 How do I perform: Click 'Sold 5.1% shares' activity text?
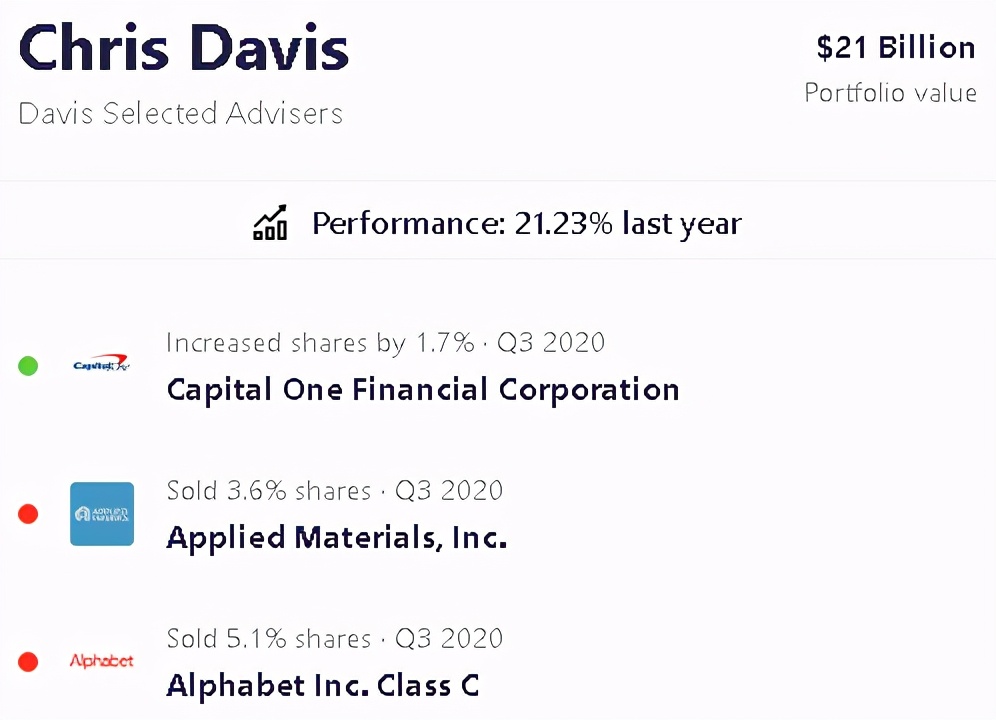pyautogui.click(x=269, y=639)
